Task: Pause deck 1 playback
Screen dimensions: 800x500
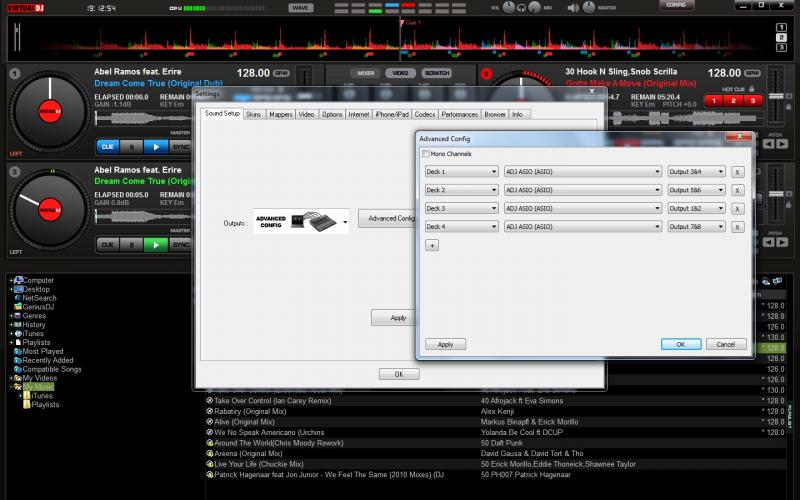Action: [x=132, y=147]
